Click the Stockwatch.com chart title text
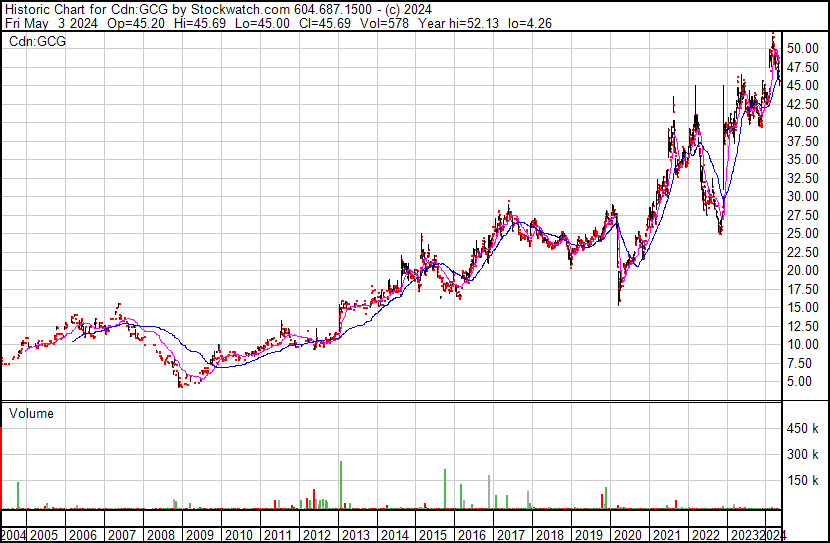The height and width of the screenshot is (543, 830). pyautogui.click(x=240, y=10)
